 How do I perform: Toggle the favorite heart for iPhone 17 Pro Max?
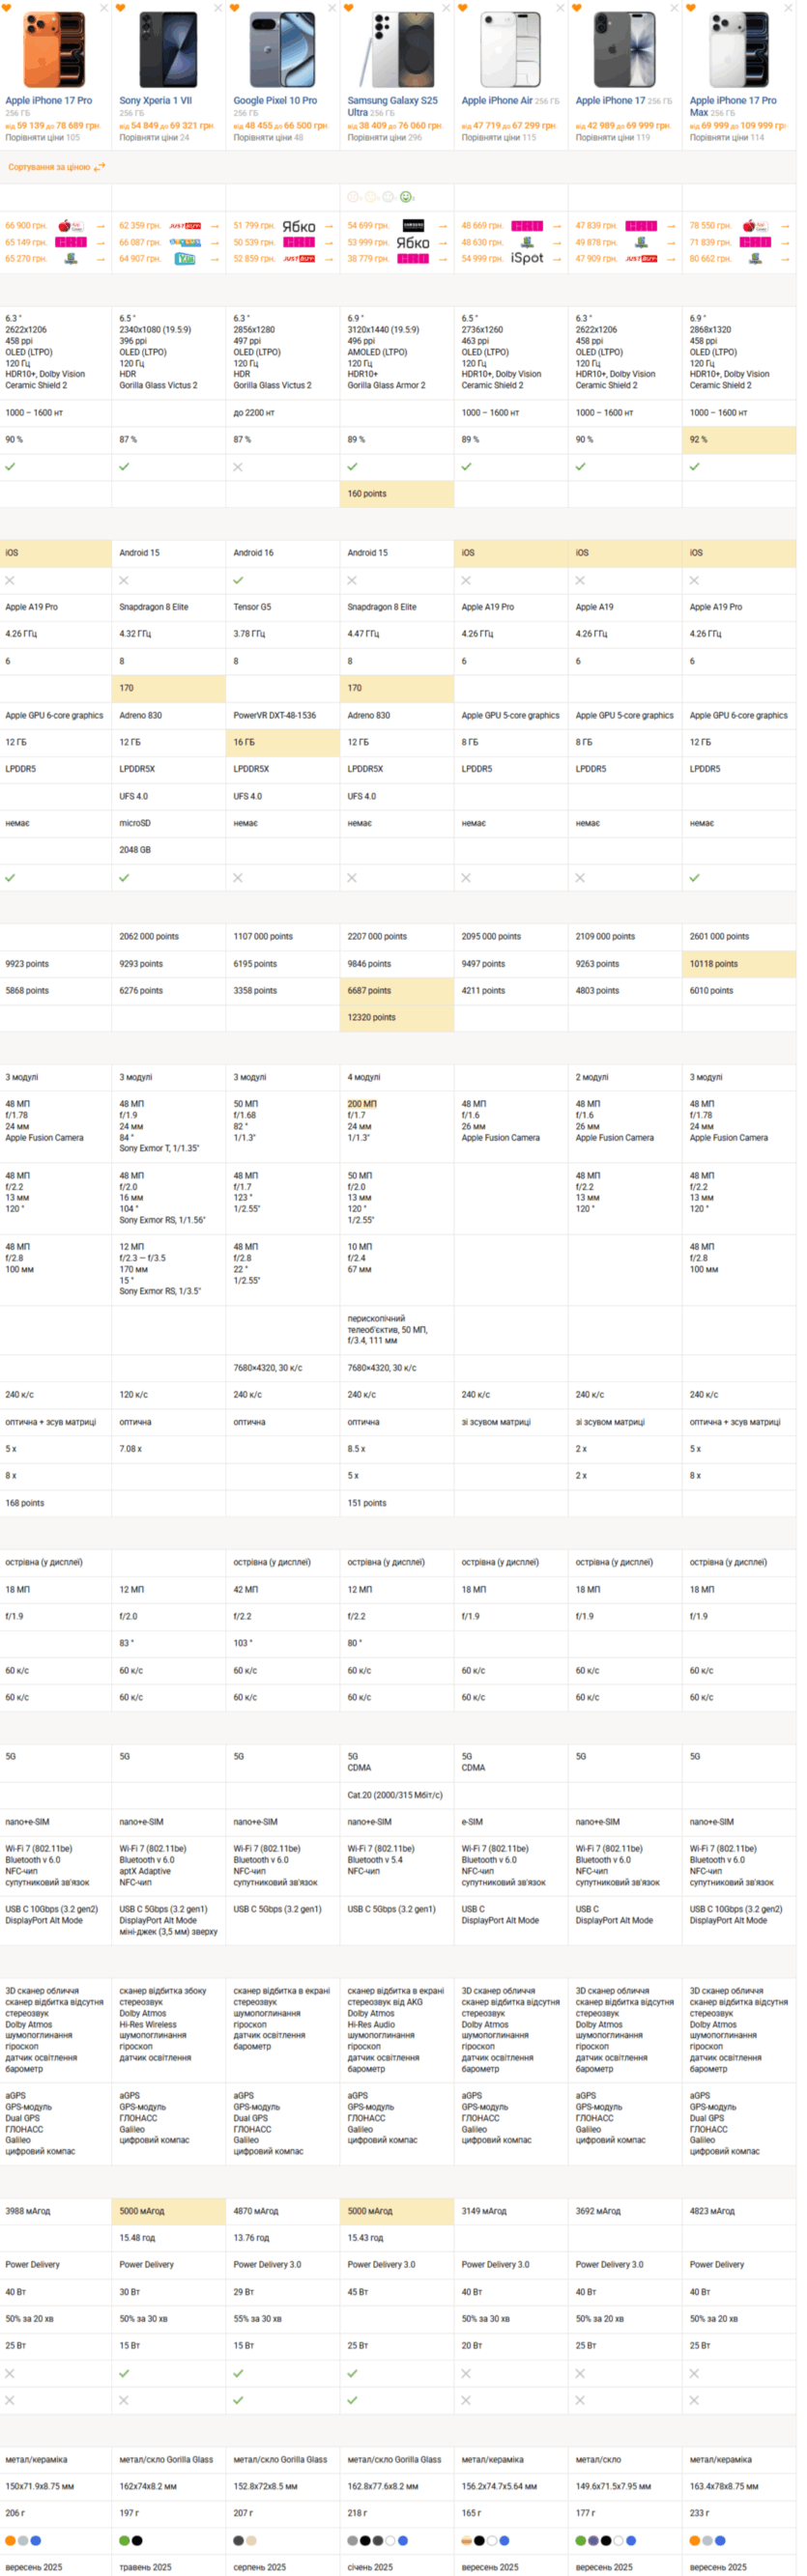pyautogui.click(x=691, y=8)
